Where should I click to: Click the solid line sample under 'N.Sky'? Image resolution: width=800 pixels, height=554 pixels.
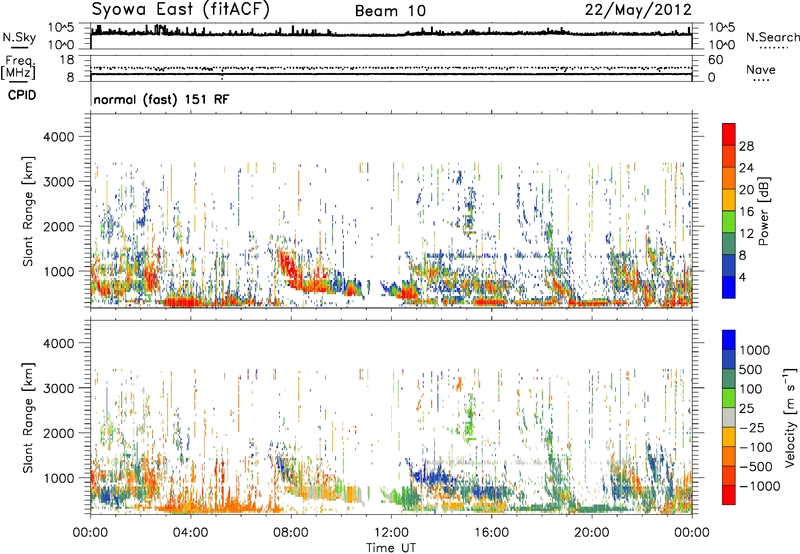tap(19, 47)
